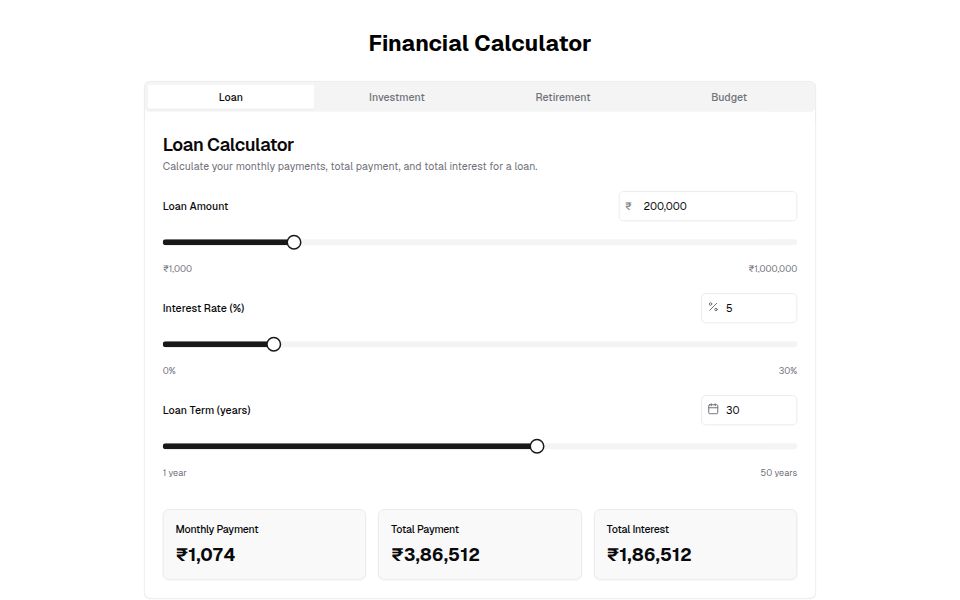Image resolution: width=960 pixels, height=600 pixels.
Task: Click the Total Payment result card
Action: (480, 544)
